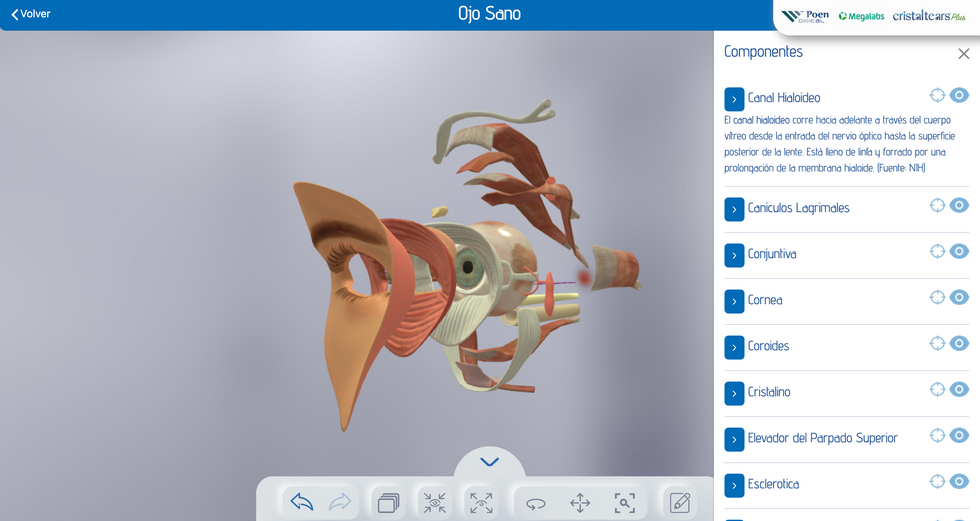Click the collapse model view icon
Image resolution: width=980 pixels, height=521 pixels.
click(x=434, y=502)
